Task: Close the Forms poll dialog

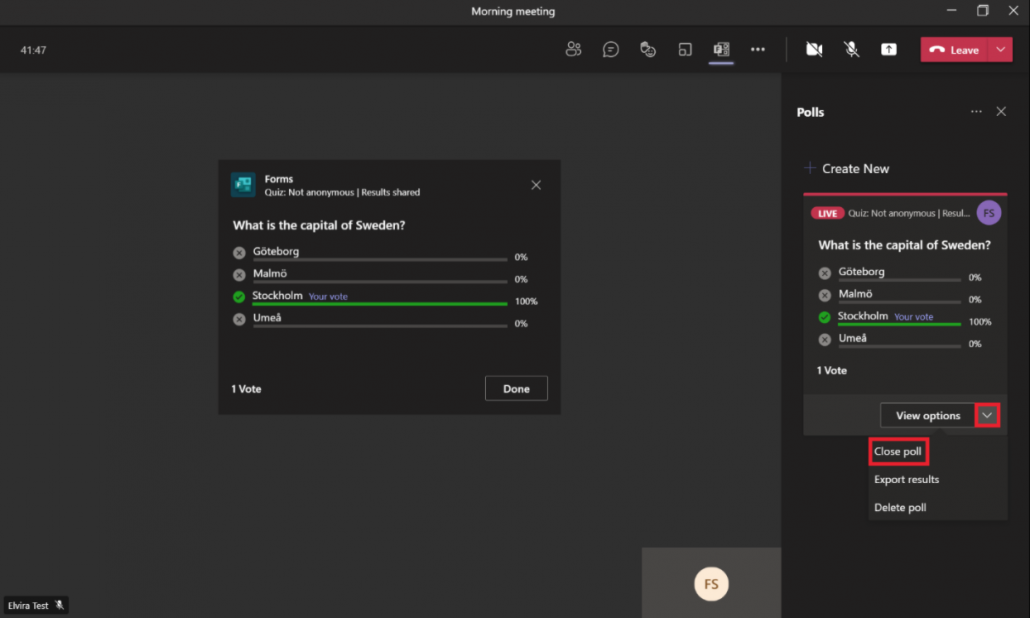Action: click(536, 185)
